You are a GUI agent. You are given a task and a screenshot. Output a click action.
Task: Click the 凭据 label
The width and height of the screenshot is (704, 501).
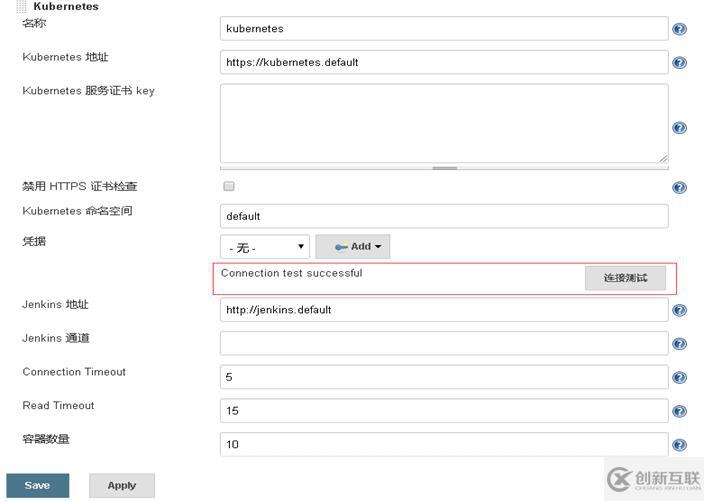pos(34,241)
